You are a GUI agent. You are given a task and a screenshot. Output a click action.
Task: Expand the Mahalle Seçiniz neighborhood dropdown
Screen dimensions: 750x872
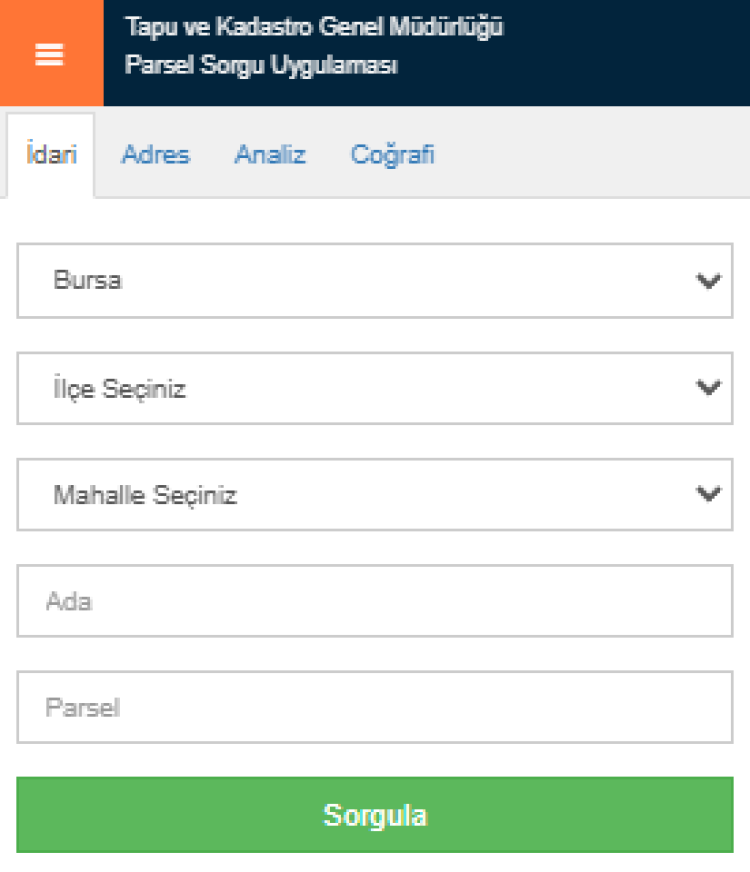click(374, 494)
